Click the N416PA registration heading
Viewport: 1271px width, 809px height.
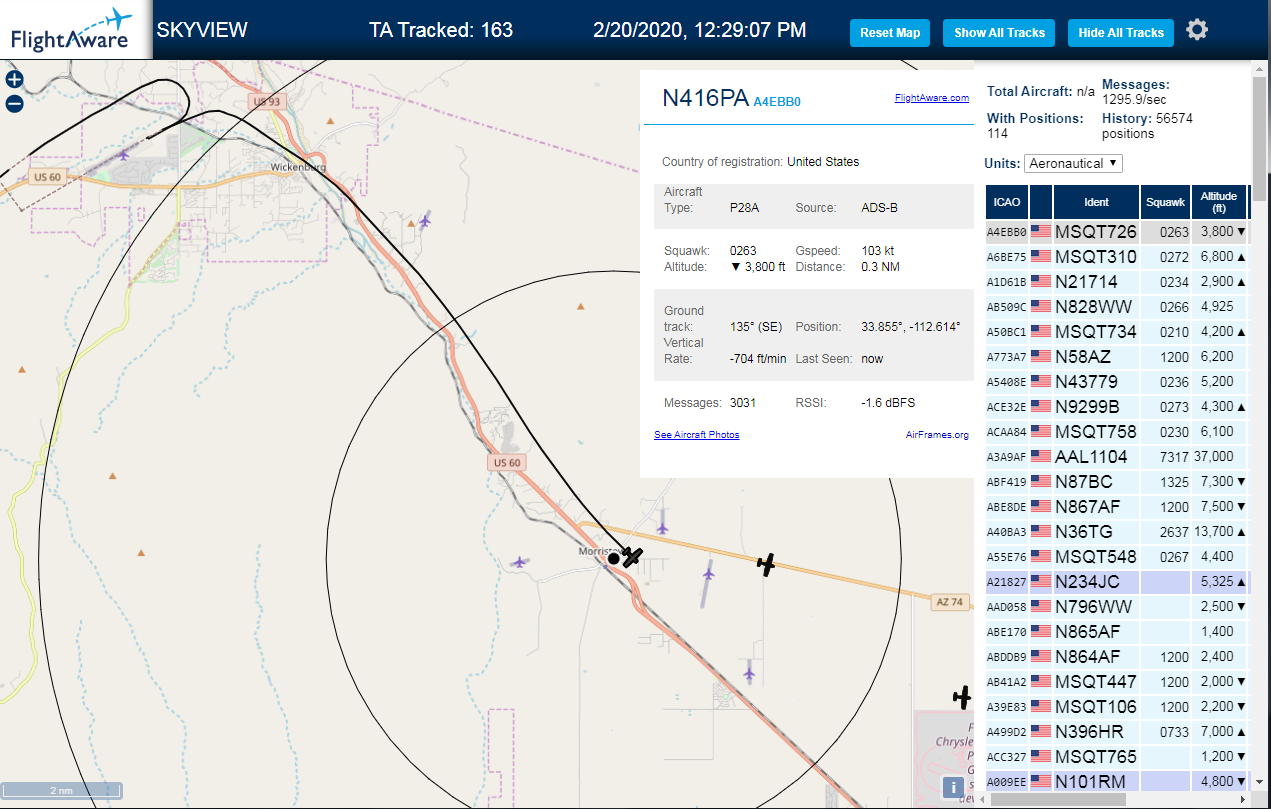coord(705,98)
